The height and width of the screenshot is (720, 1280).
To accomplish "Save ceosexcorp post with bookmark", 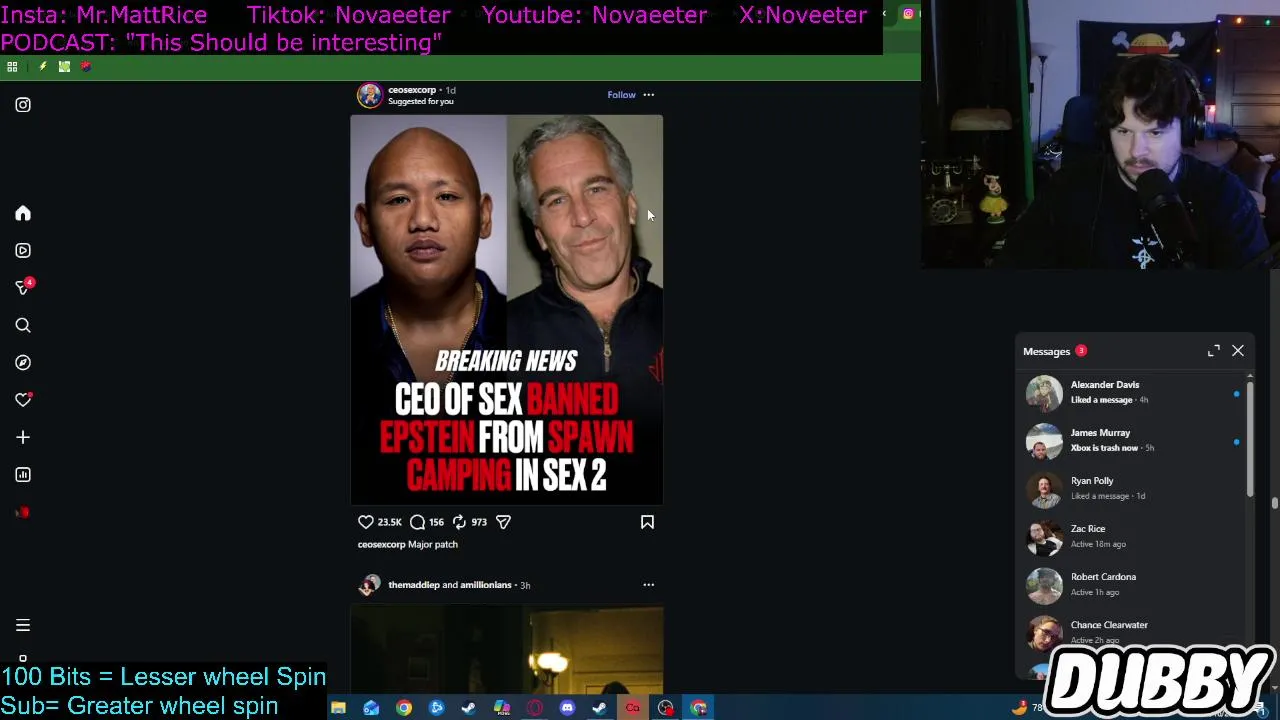I will coord(647,522).
